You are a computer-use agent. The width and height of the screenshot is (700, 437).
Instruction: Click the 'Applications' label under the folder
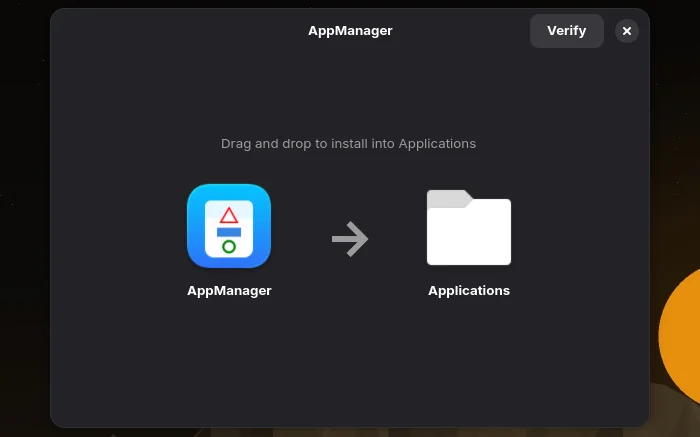point(469,291)
